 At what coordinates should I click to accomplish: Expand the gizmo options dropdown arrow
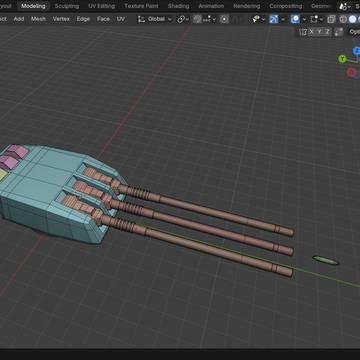pyautogui.click(x=283, y=19)
